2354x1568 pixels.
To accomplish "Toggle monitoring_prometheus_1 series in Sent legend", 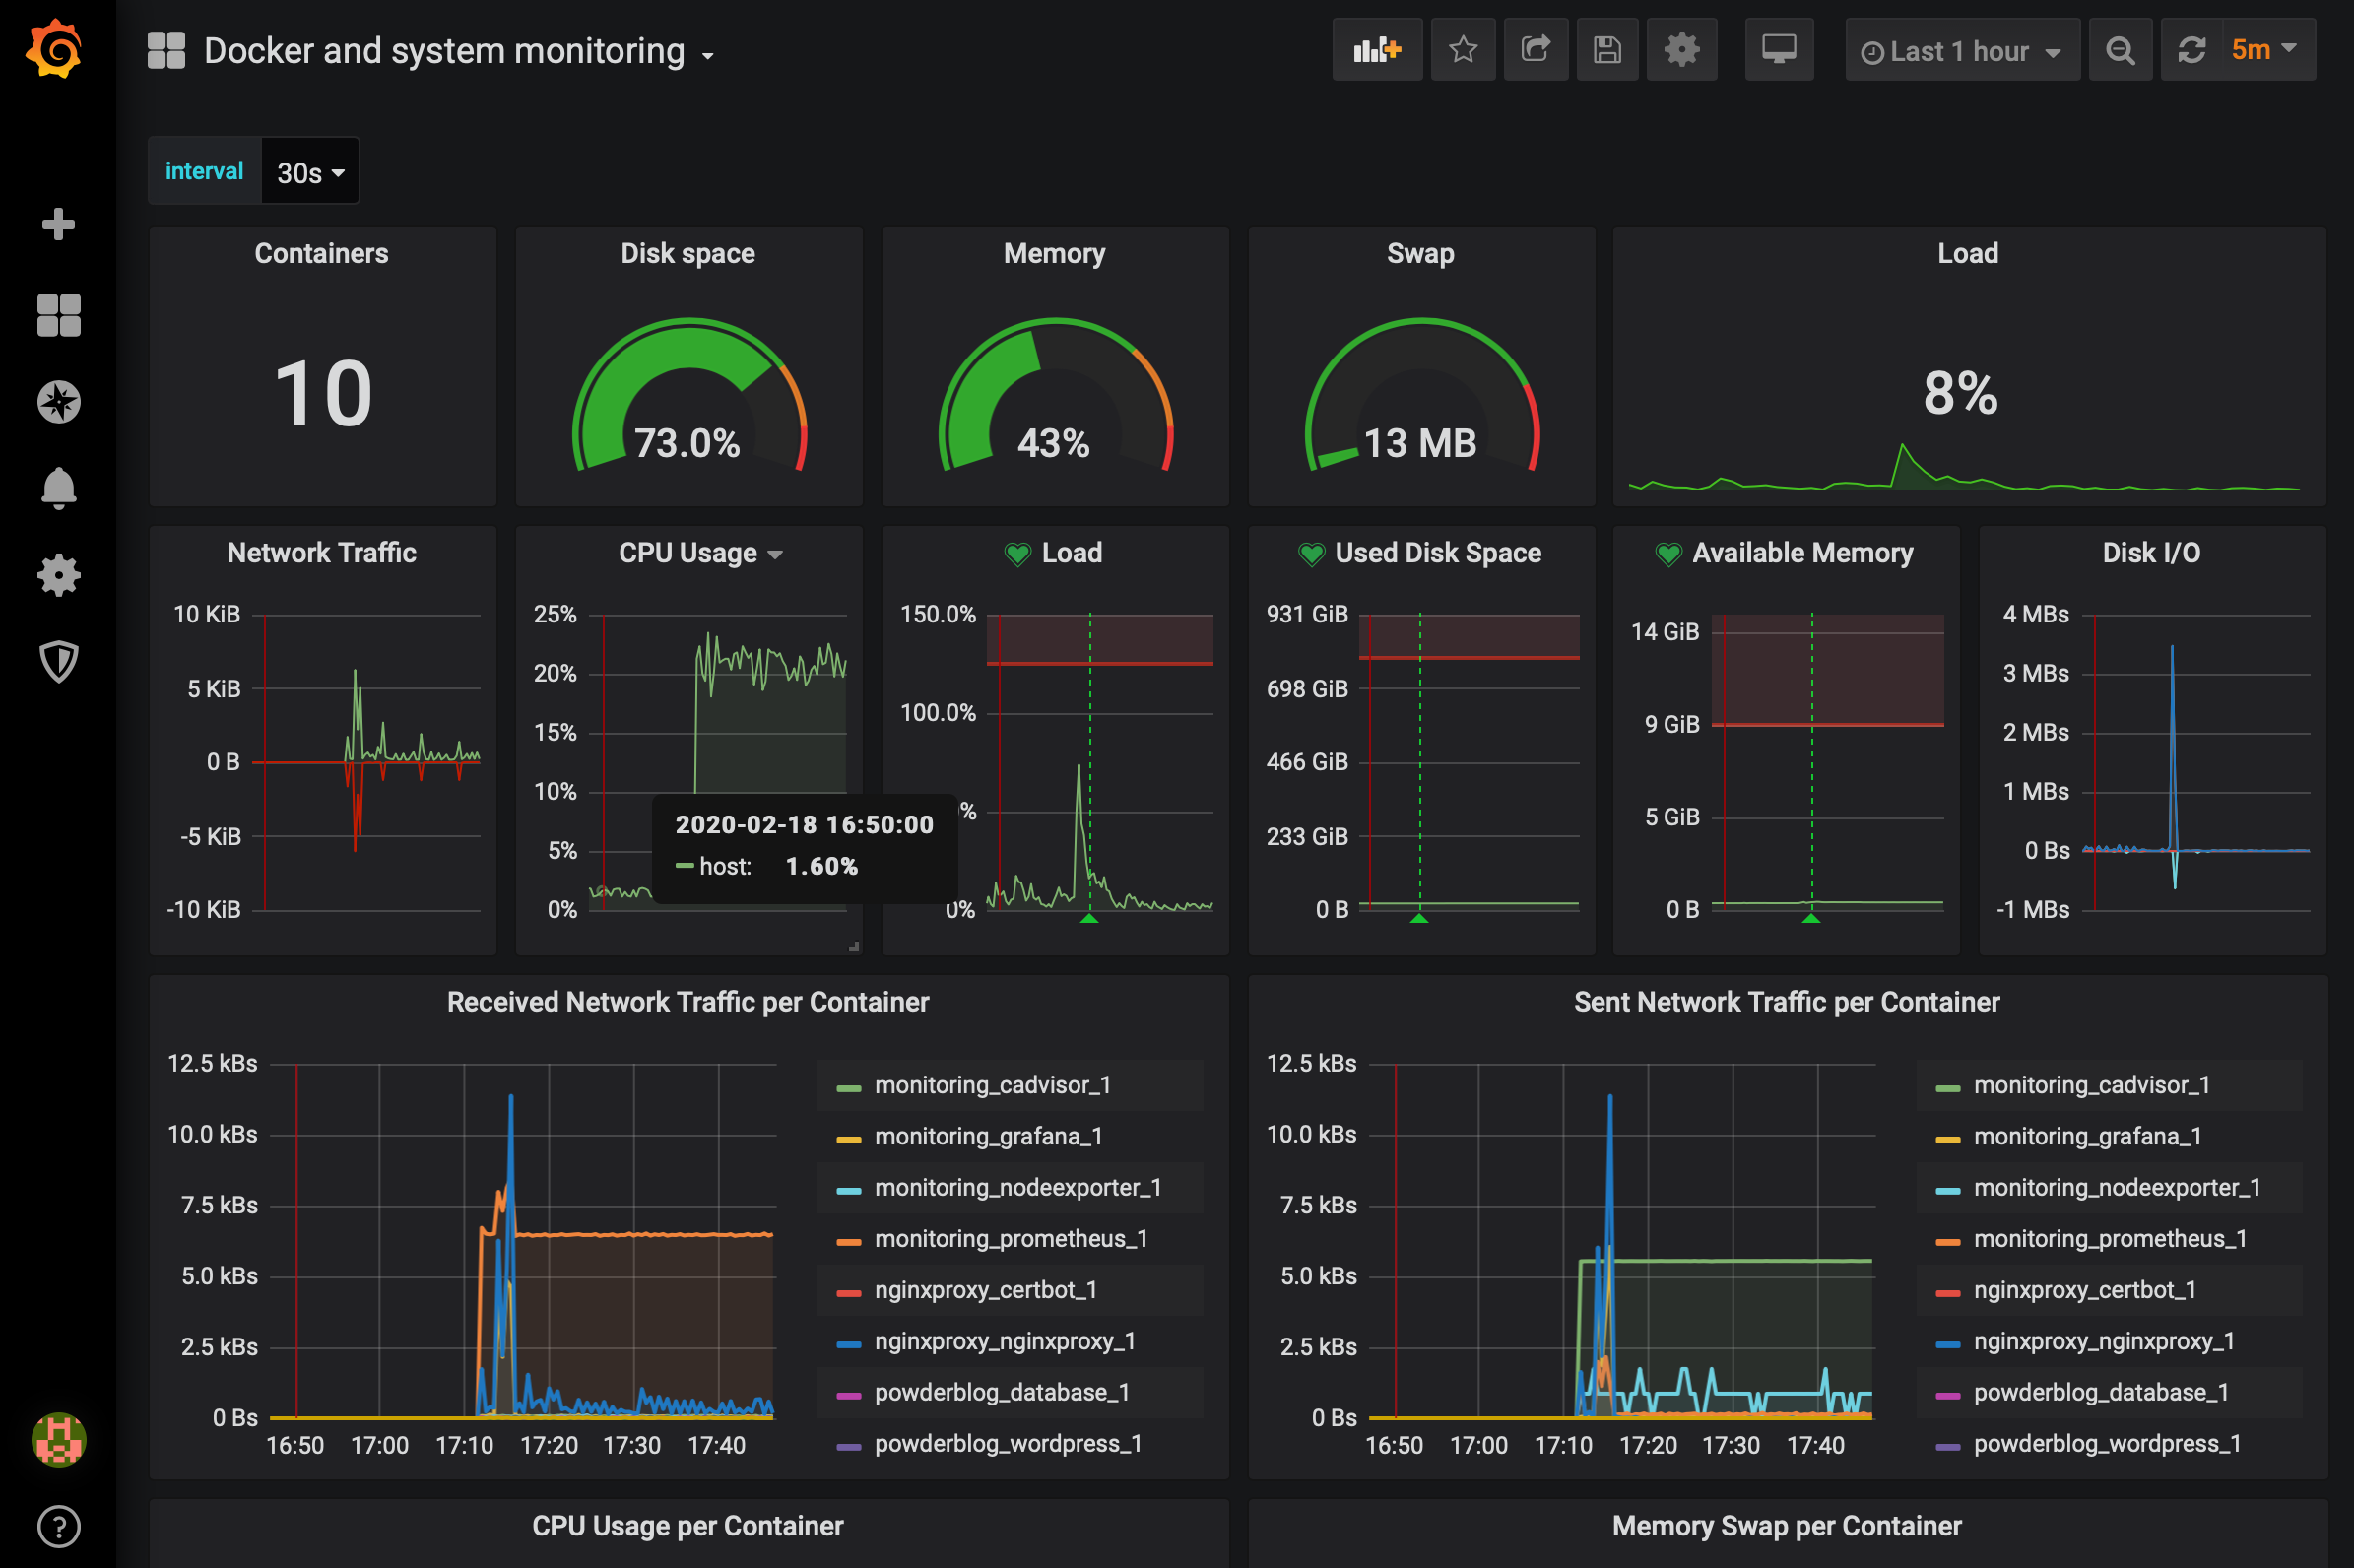I will click(2109, 1239).
